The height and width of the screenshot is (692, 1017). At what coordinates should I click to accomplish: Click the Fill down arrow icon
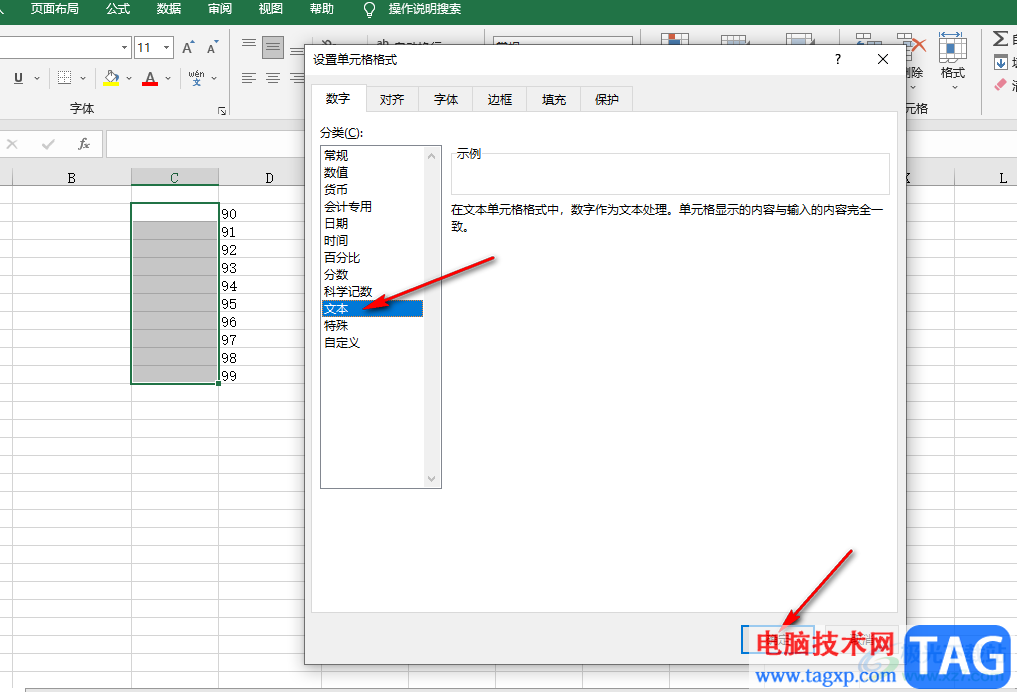tap(1001, 62)
